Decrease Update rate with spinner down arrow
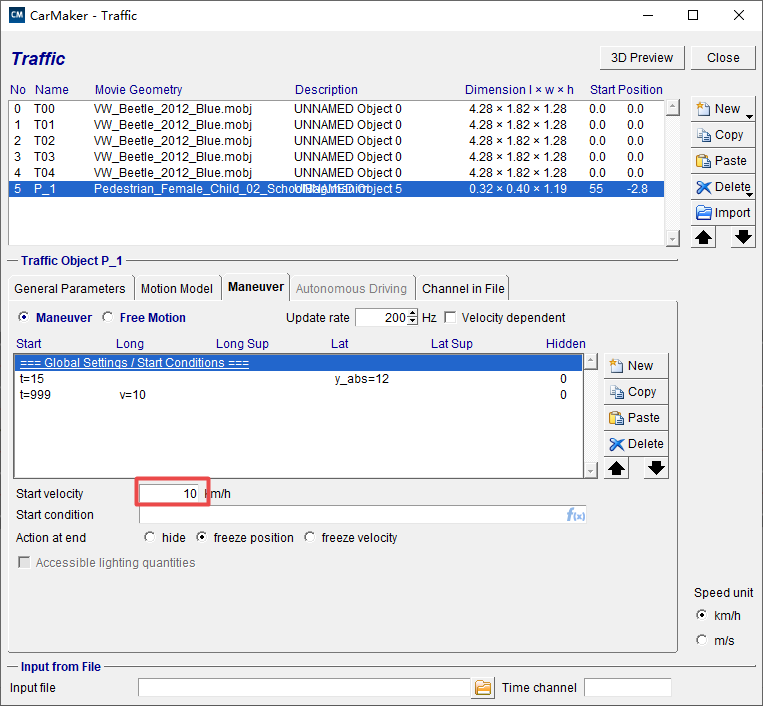763x706 pixels. tap(413, 322)
